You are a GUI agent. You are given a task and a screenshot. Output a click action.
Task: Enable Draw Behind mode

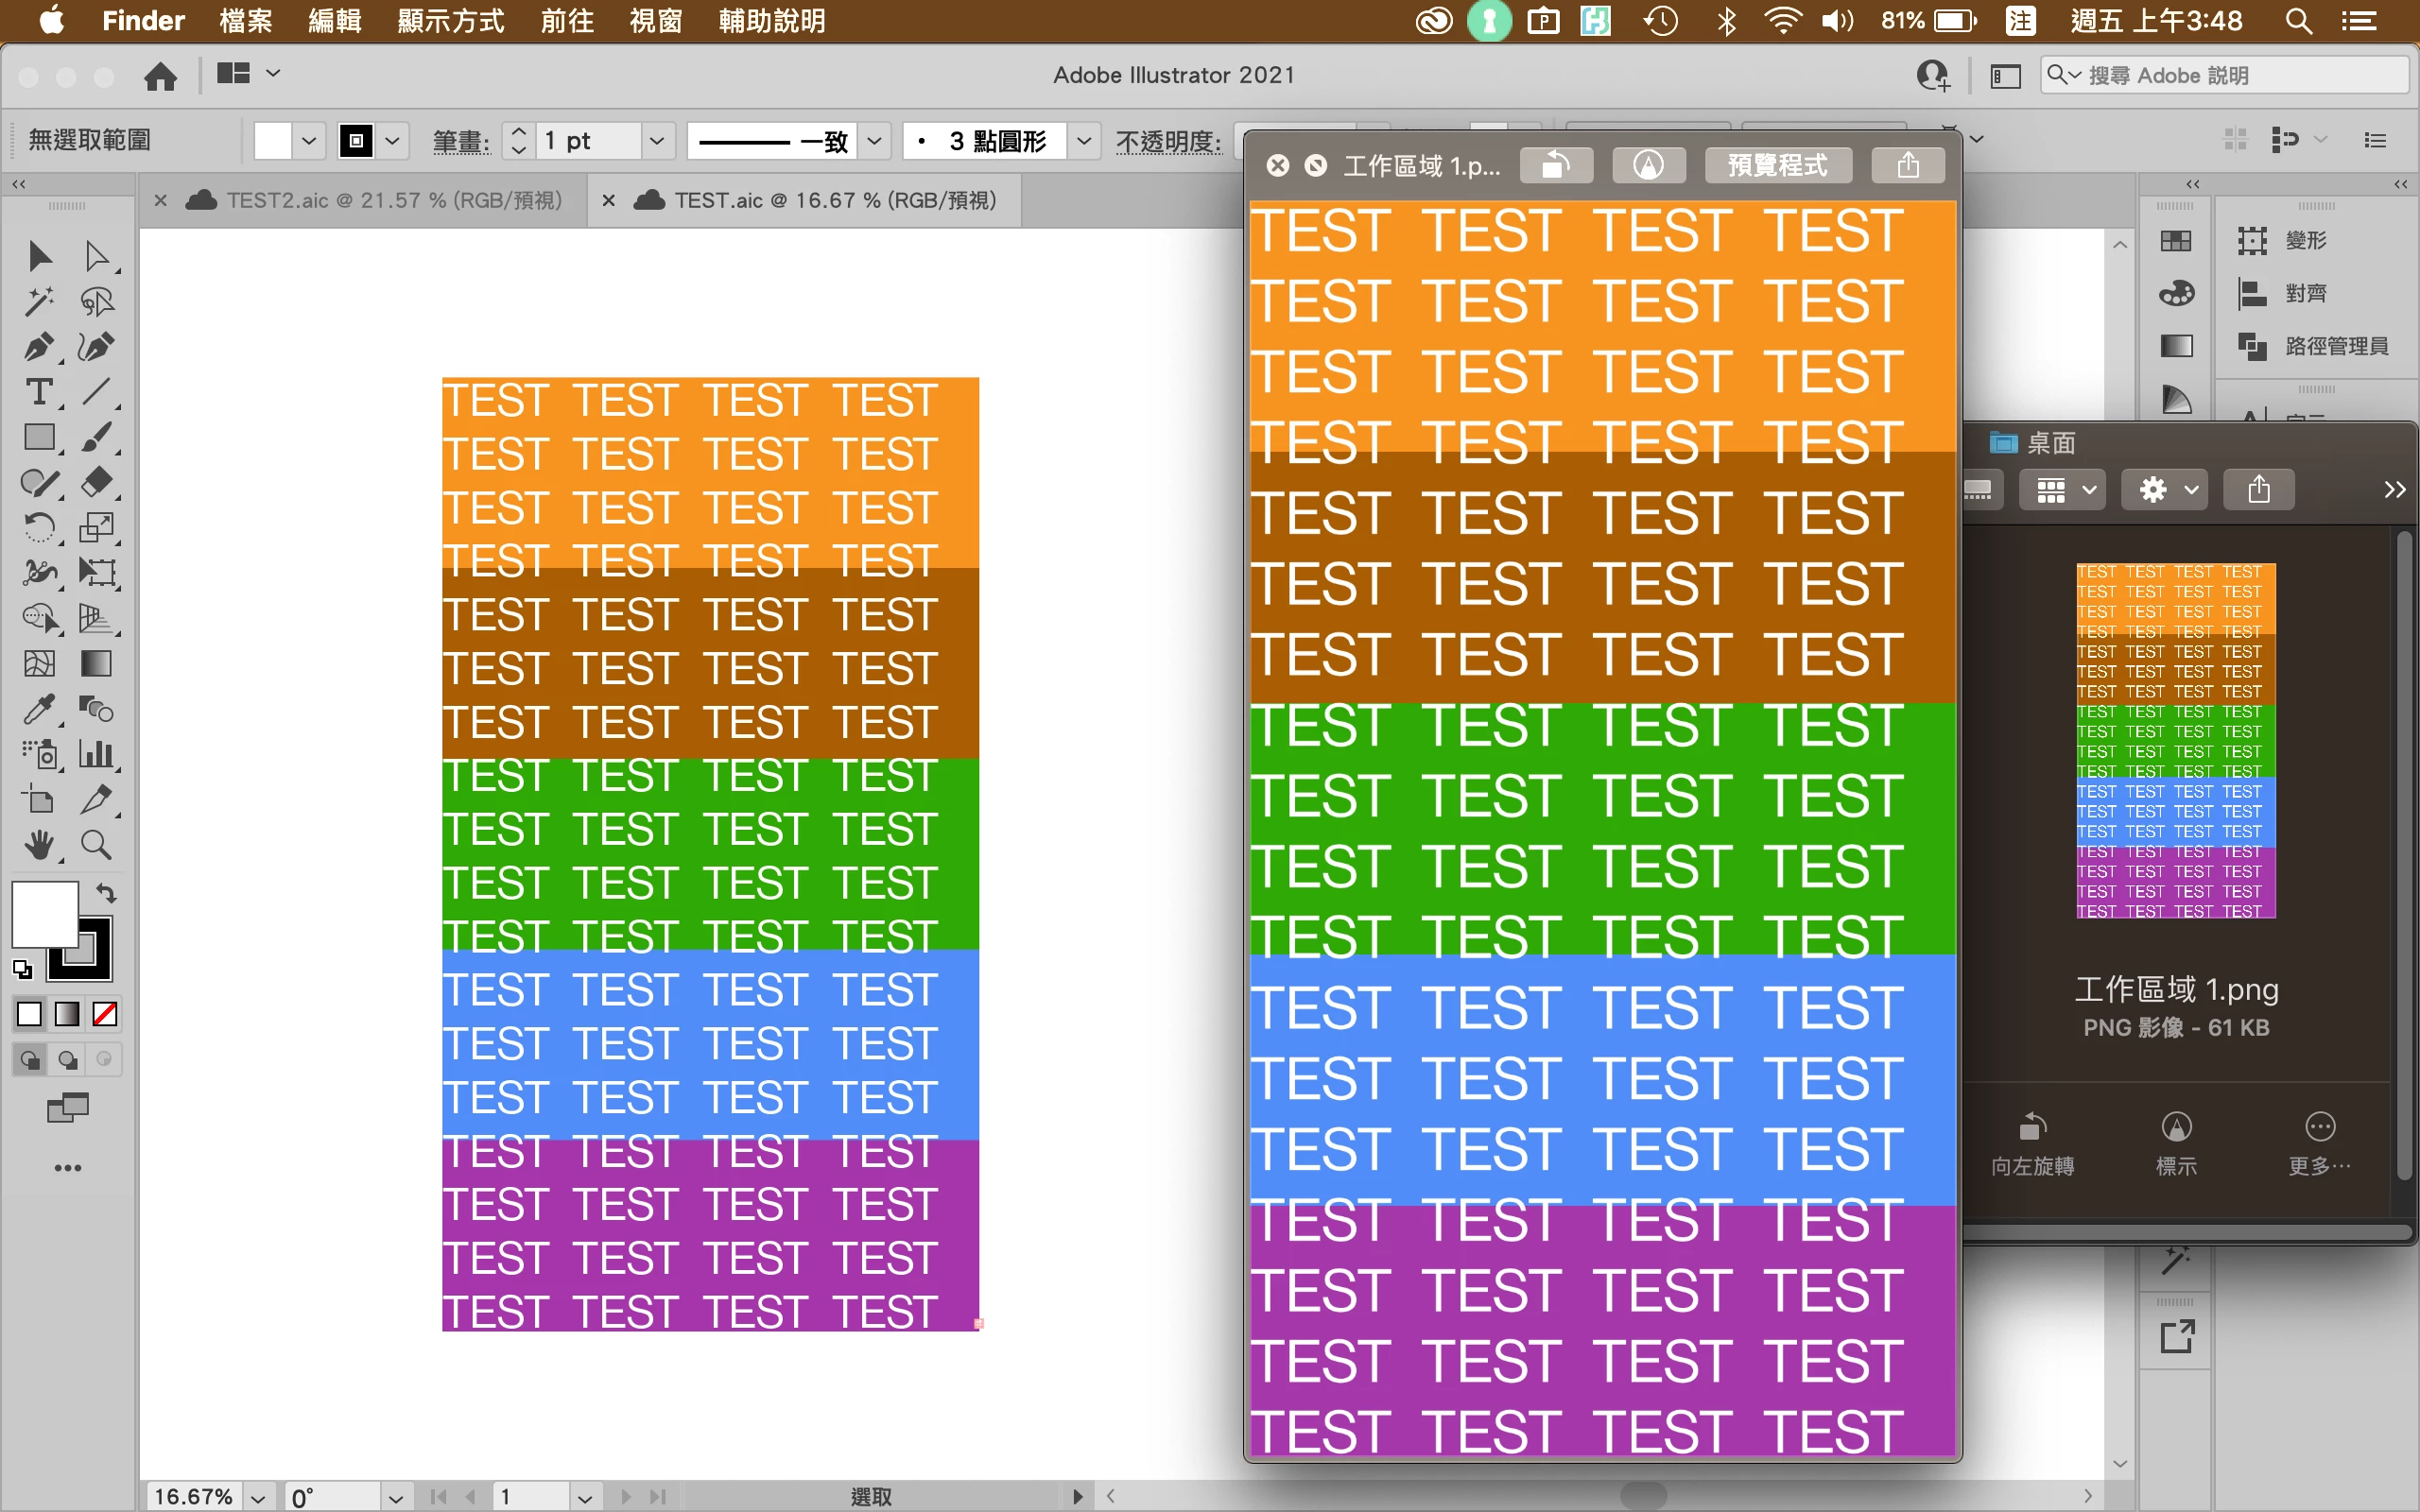point(67,1059)
